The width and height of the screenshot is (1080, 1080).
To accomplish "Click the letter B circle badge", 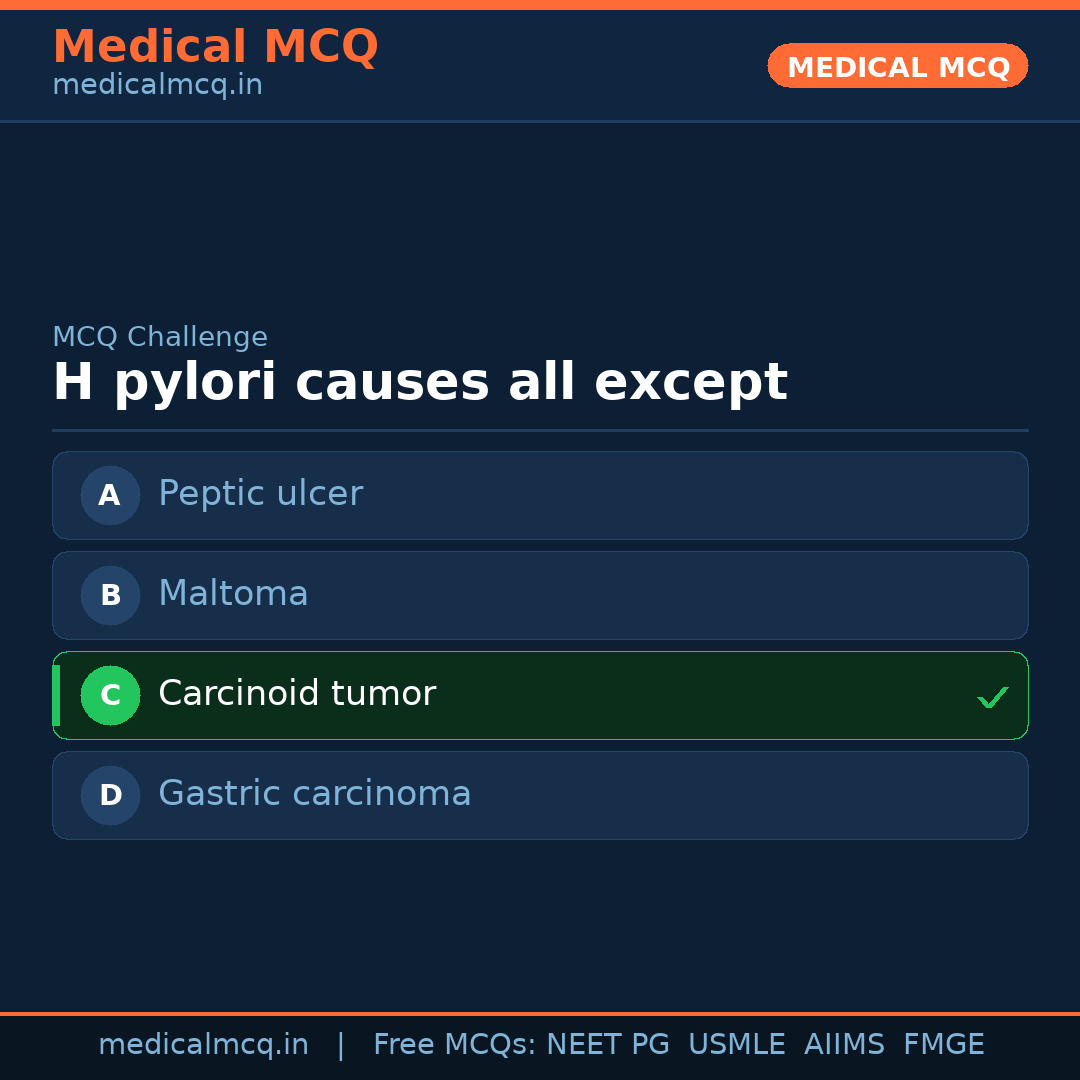I will 110,595.
